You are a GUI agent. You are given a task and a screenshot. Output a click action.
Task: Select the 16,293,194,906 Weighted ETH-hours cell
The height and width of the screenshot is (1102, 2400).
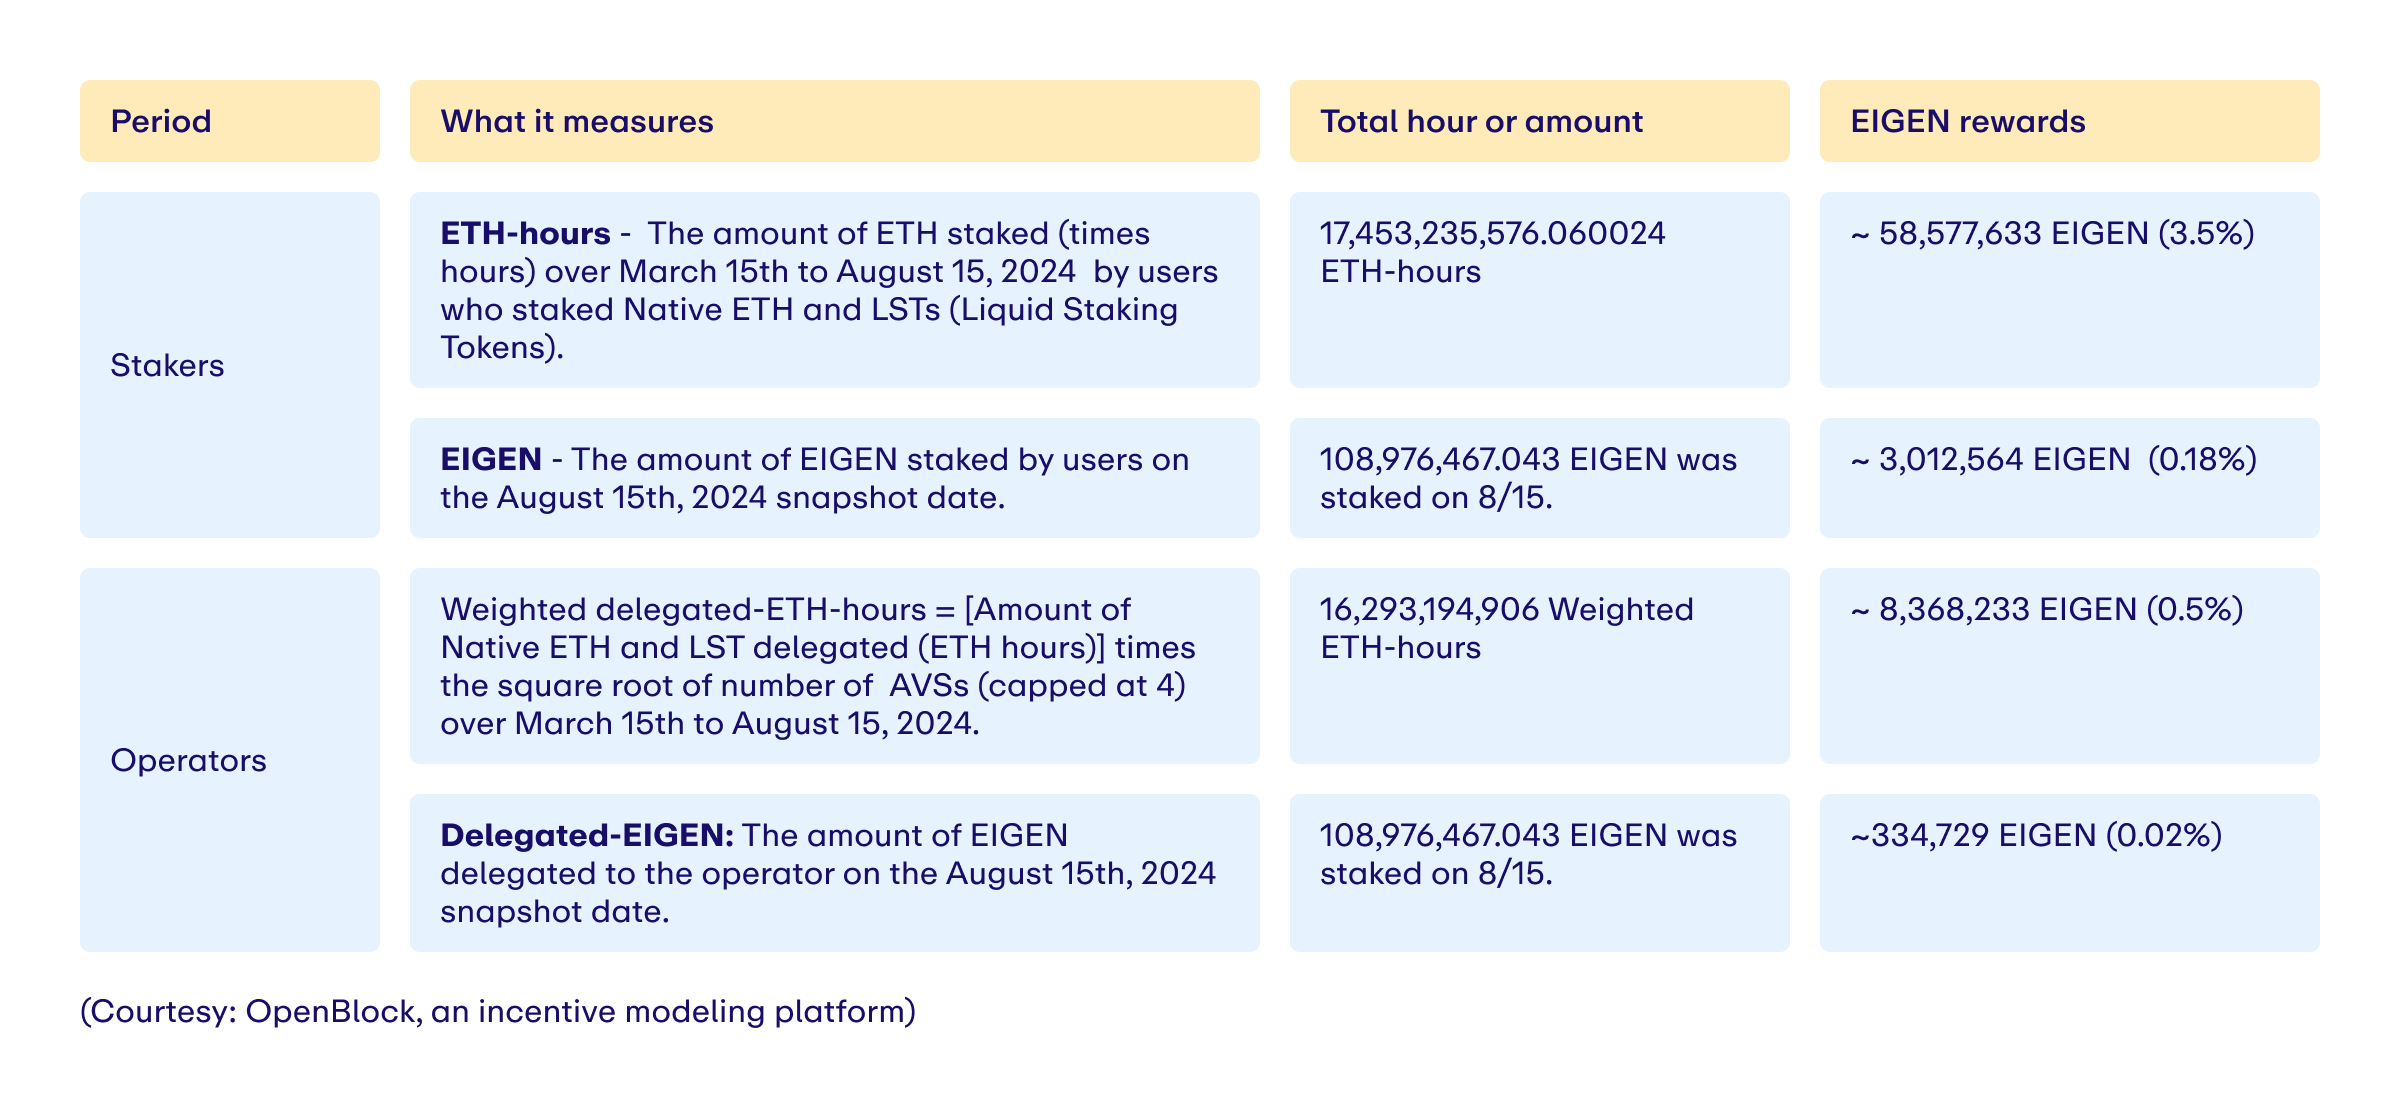tap(1540, 666)
